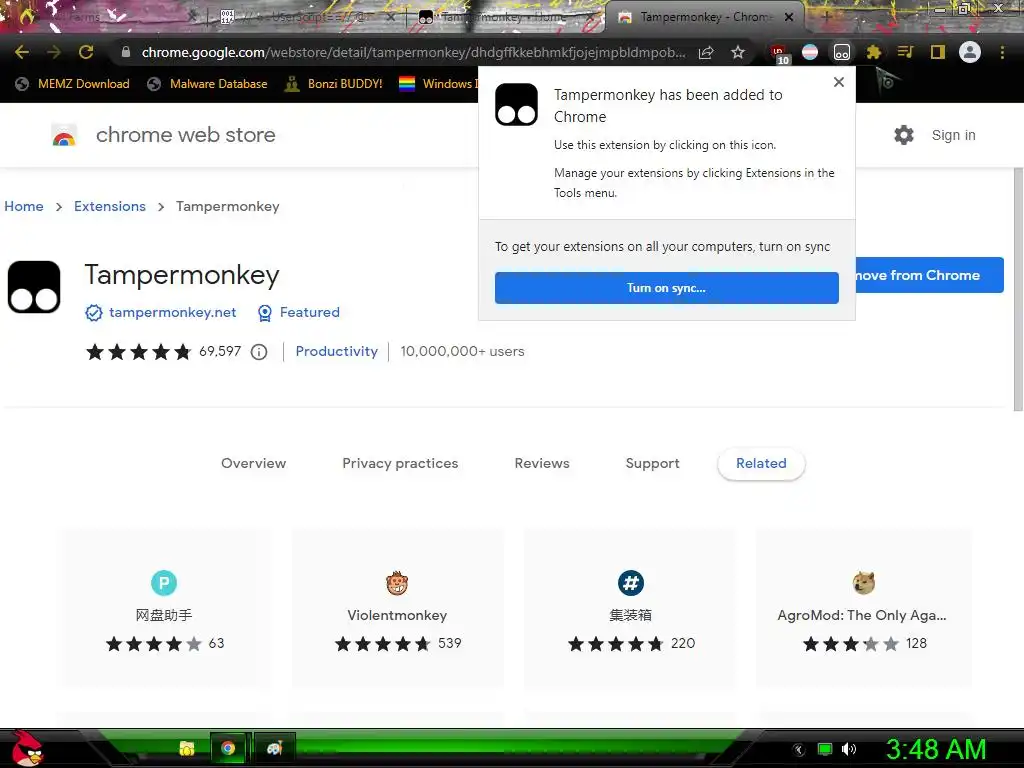Click the Featured badge
Viewport: 1024px width, 768px height.
point(298,313)
